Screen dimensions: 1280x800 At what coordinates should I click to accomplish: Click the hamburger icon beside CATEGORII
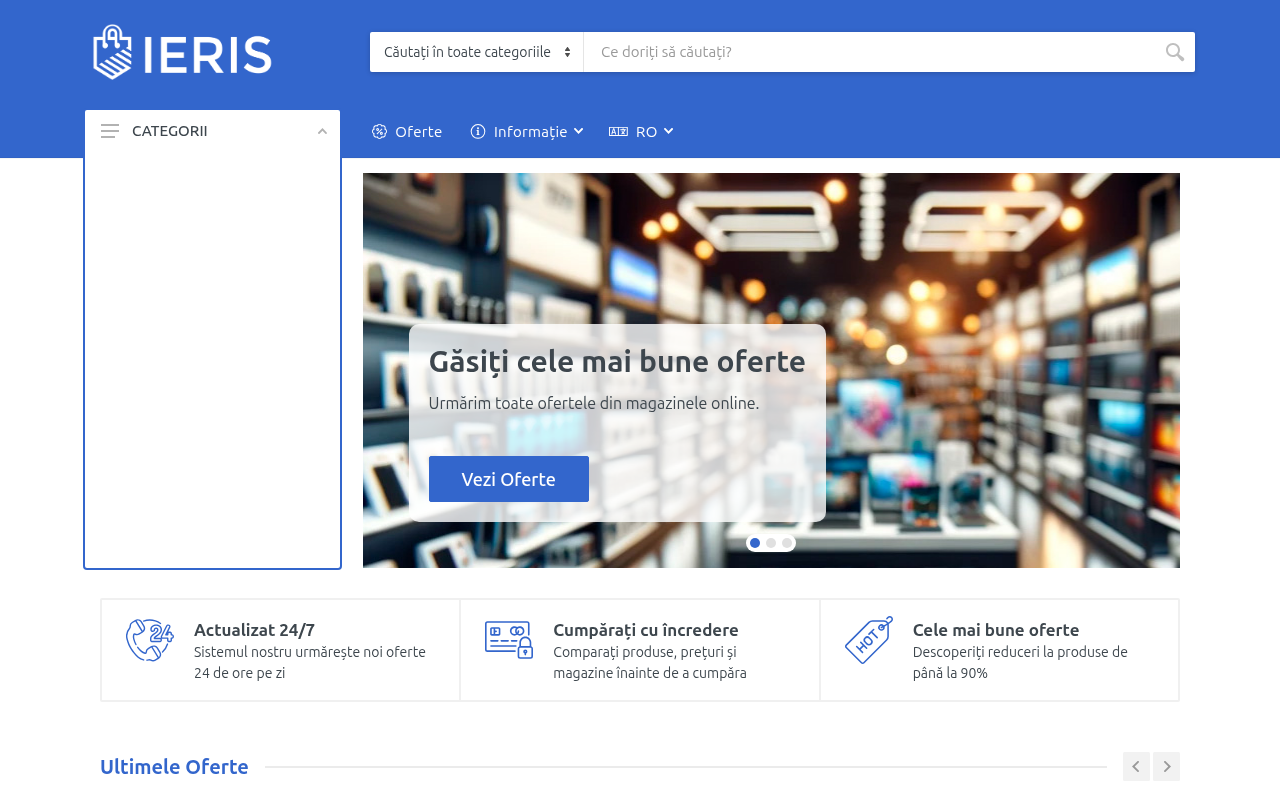[x=110, y=131]
